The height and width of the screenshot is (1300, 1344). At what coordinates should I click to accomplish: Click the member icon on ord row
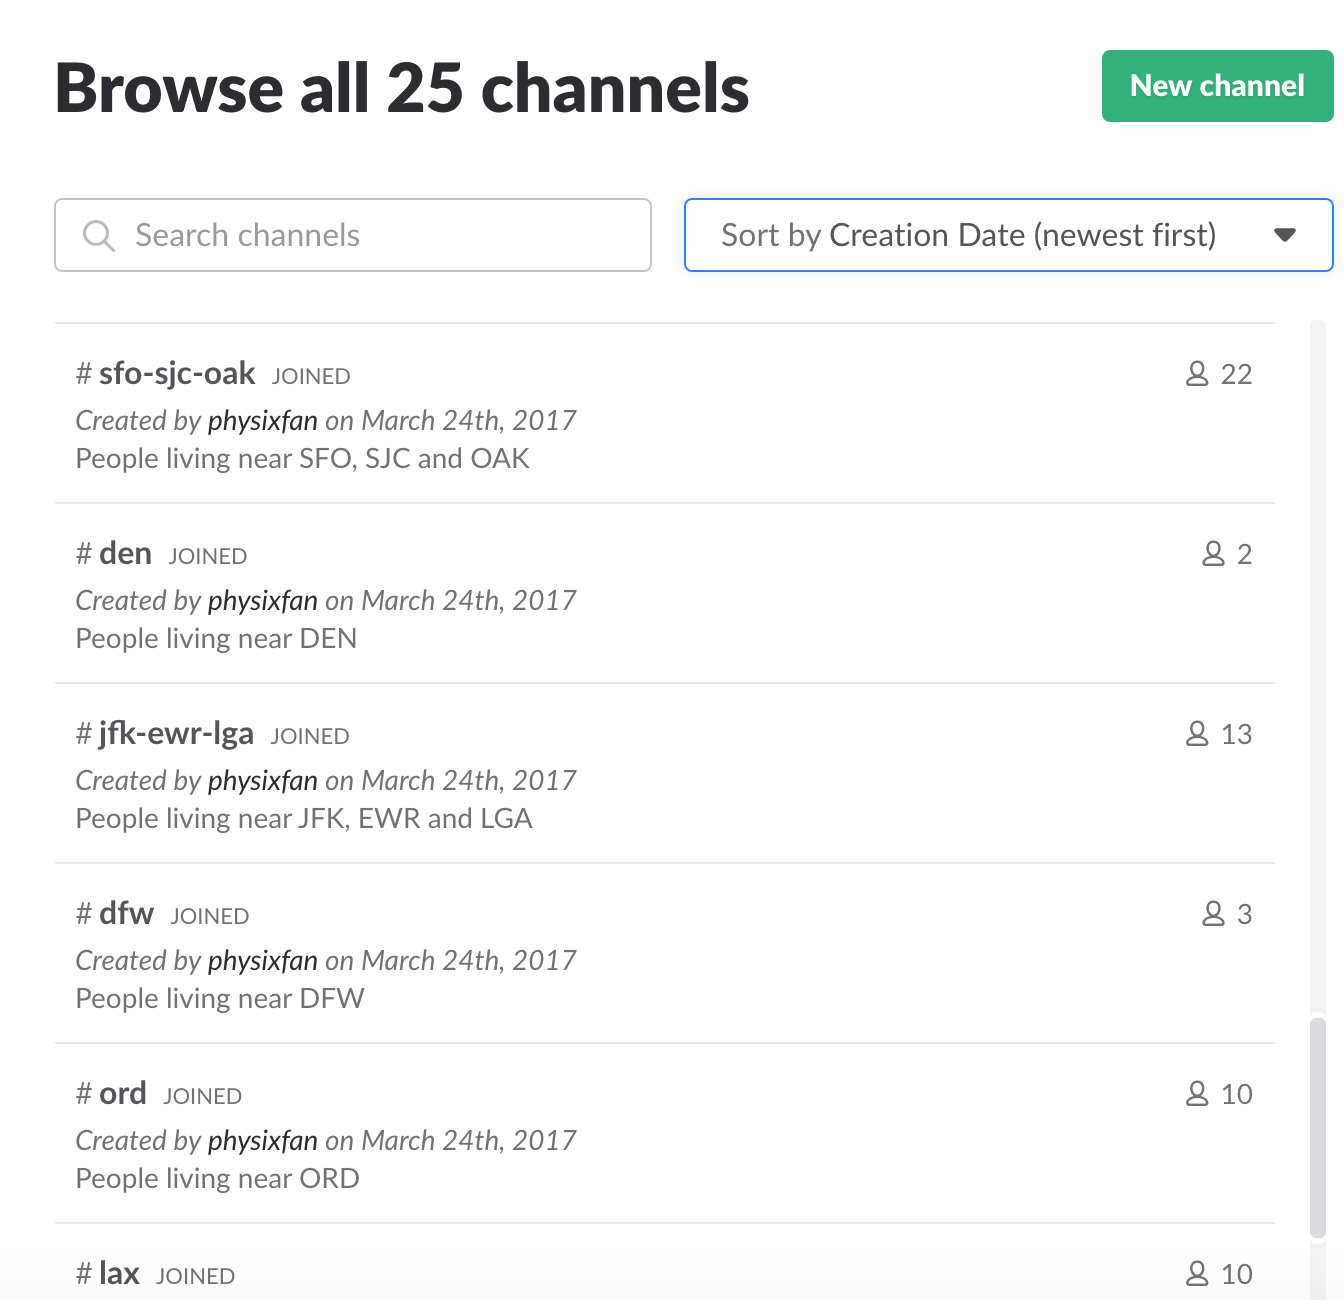1197,1094
